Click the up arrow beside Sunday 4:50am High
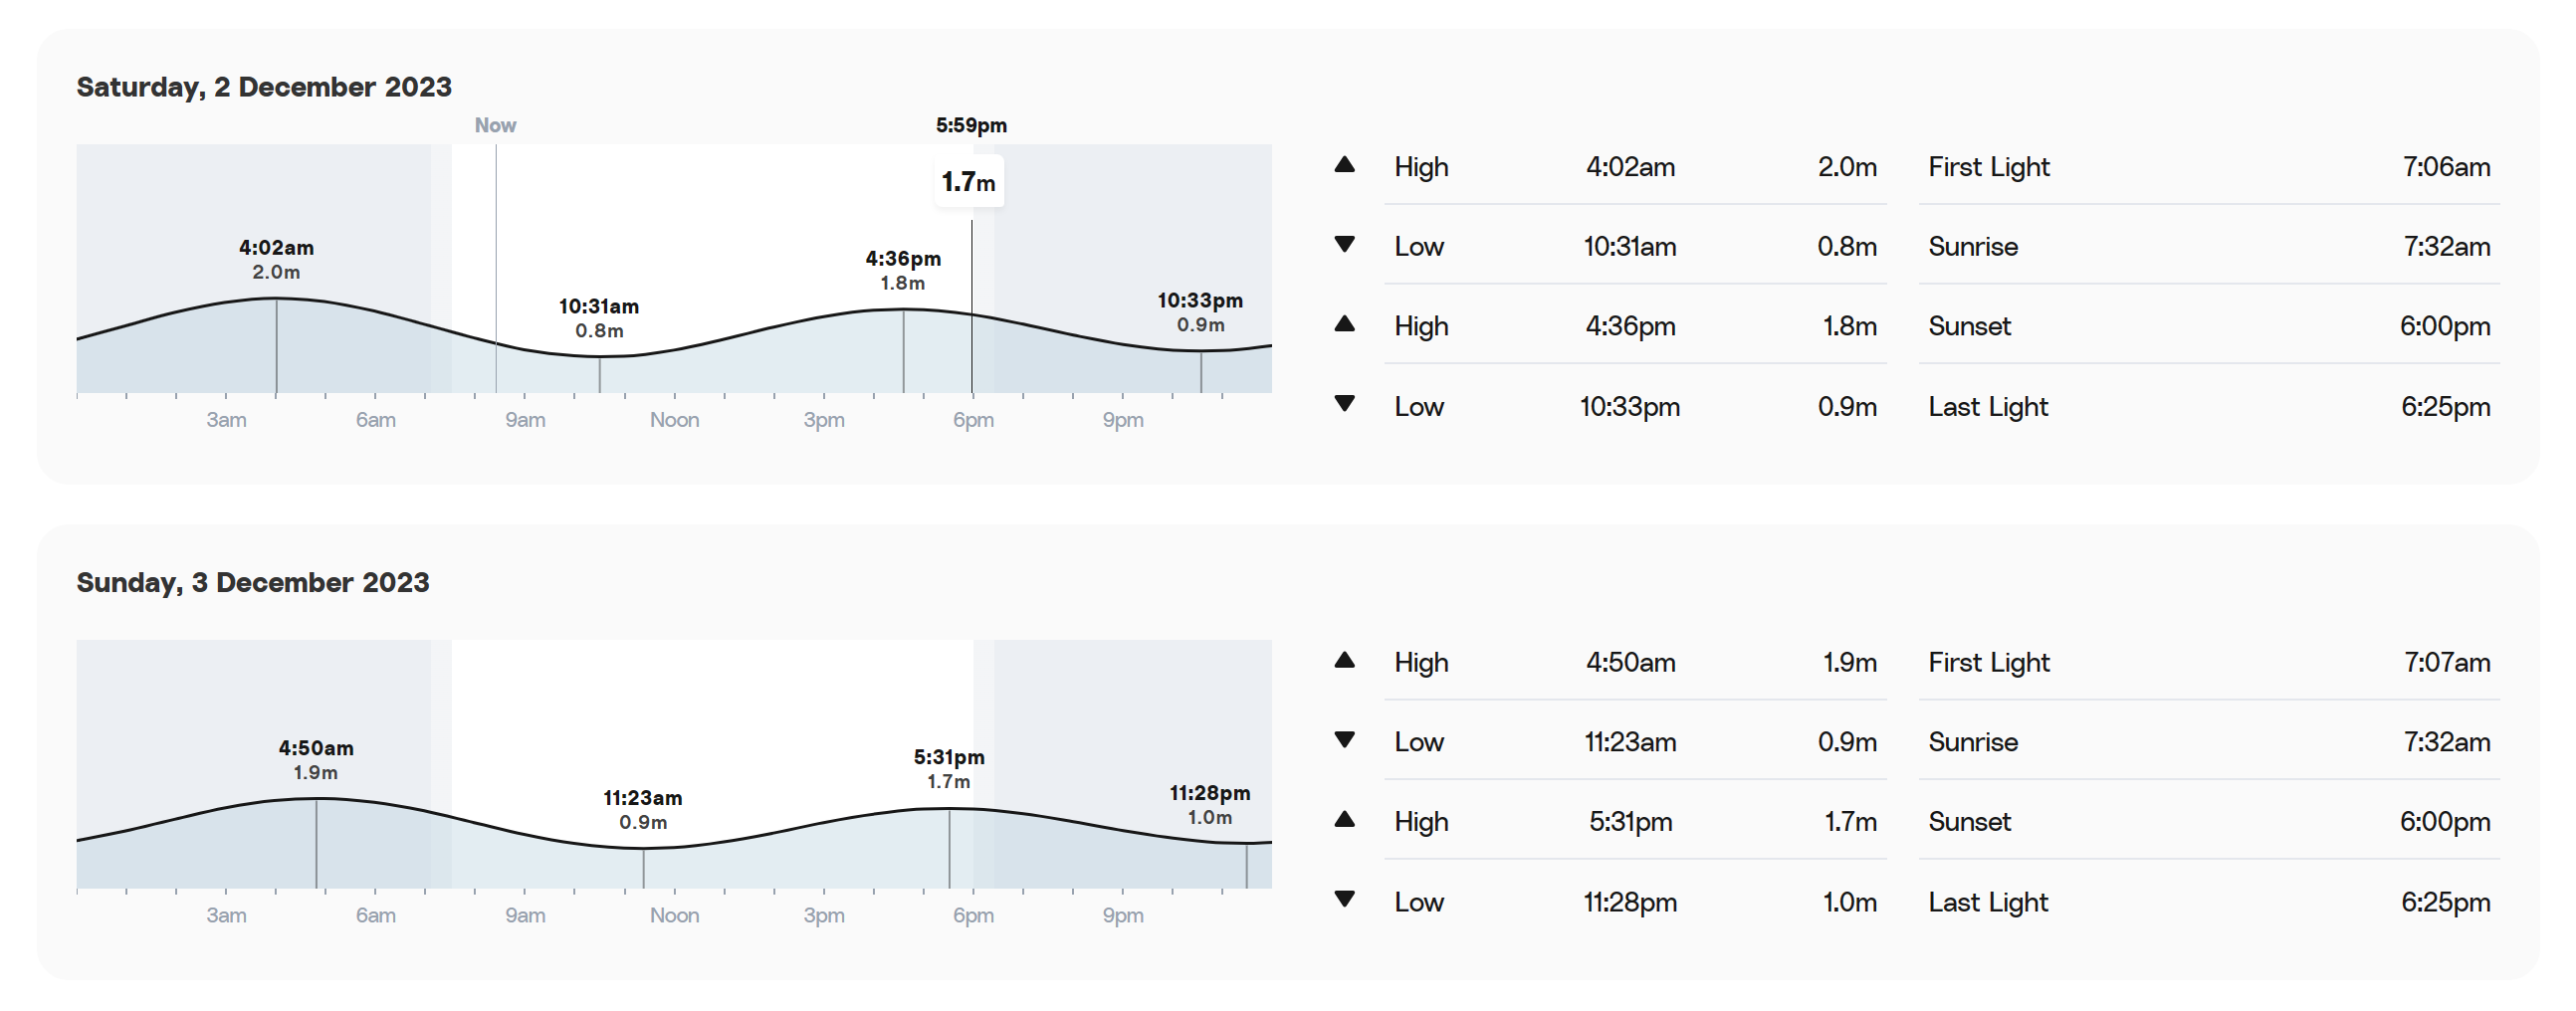This screenshot has width=2576, height=1011. (1344, 661)
